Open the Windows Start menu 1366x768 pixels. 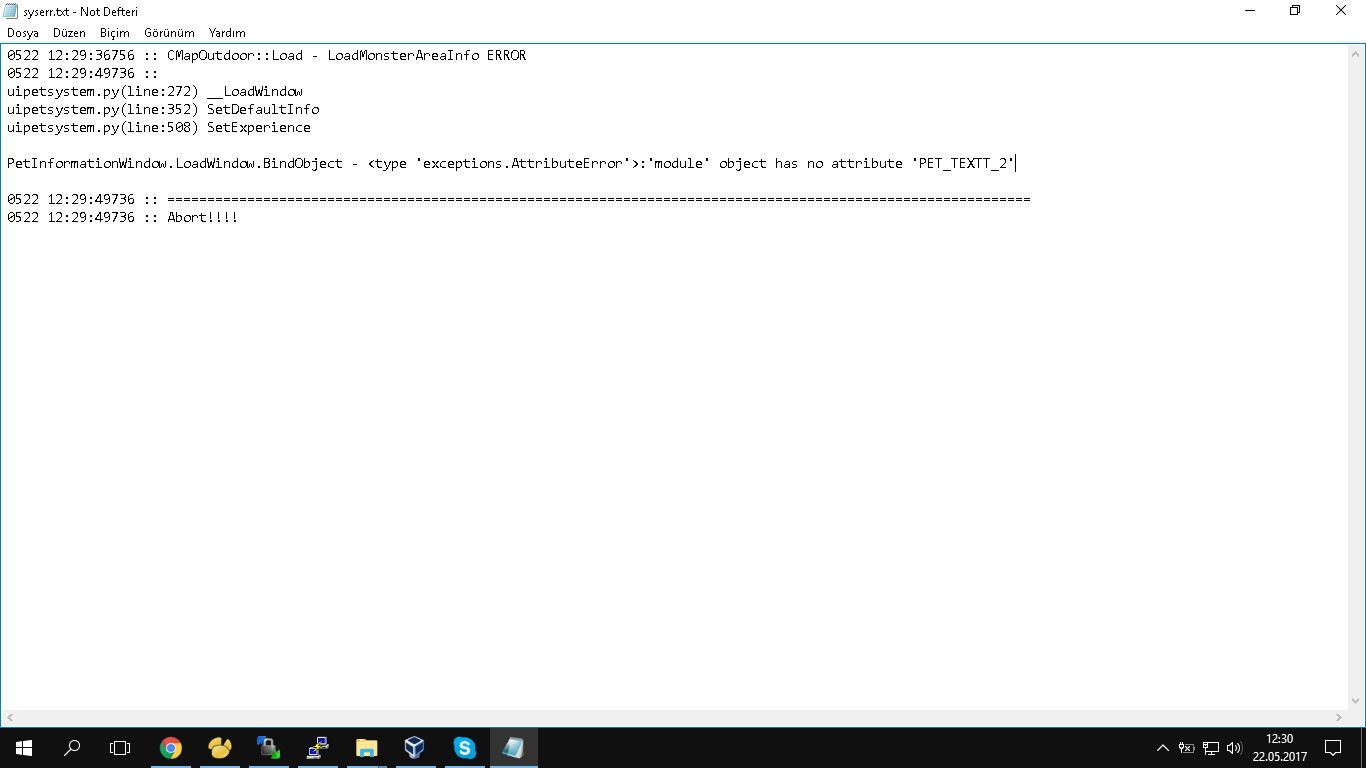coord(24,747)
